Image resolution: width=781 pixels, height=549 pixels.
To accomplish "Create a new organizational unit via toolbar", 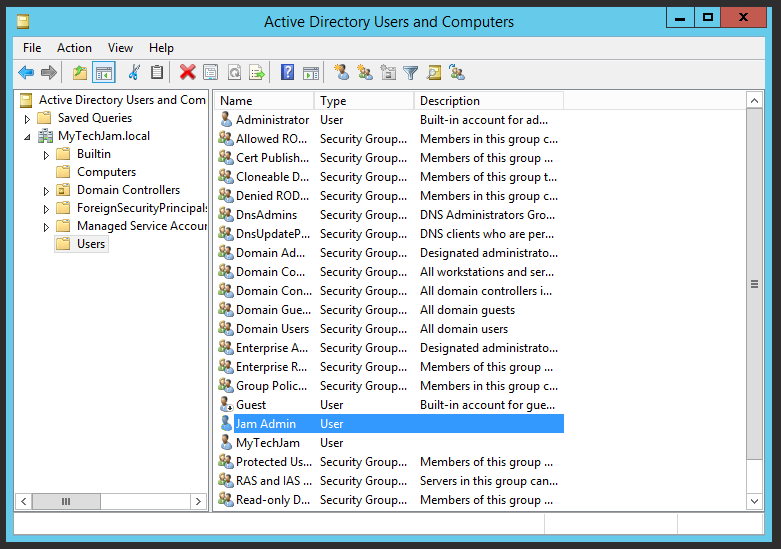I will (x=388, y=73).
